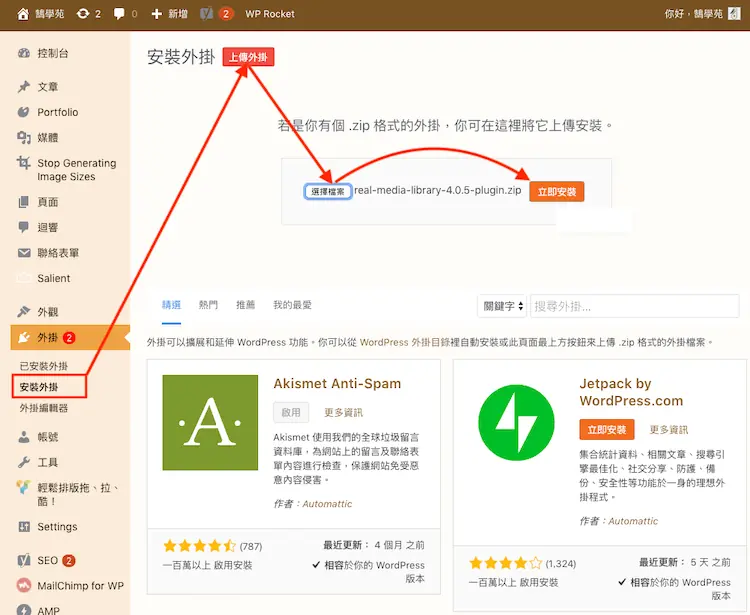Click the wrench icon for Tools (工具)
Image resolution: width=750 pixels, height=615 pixels.
pos(23,462)
